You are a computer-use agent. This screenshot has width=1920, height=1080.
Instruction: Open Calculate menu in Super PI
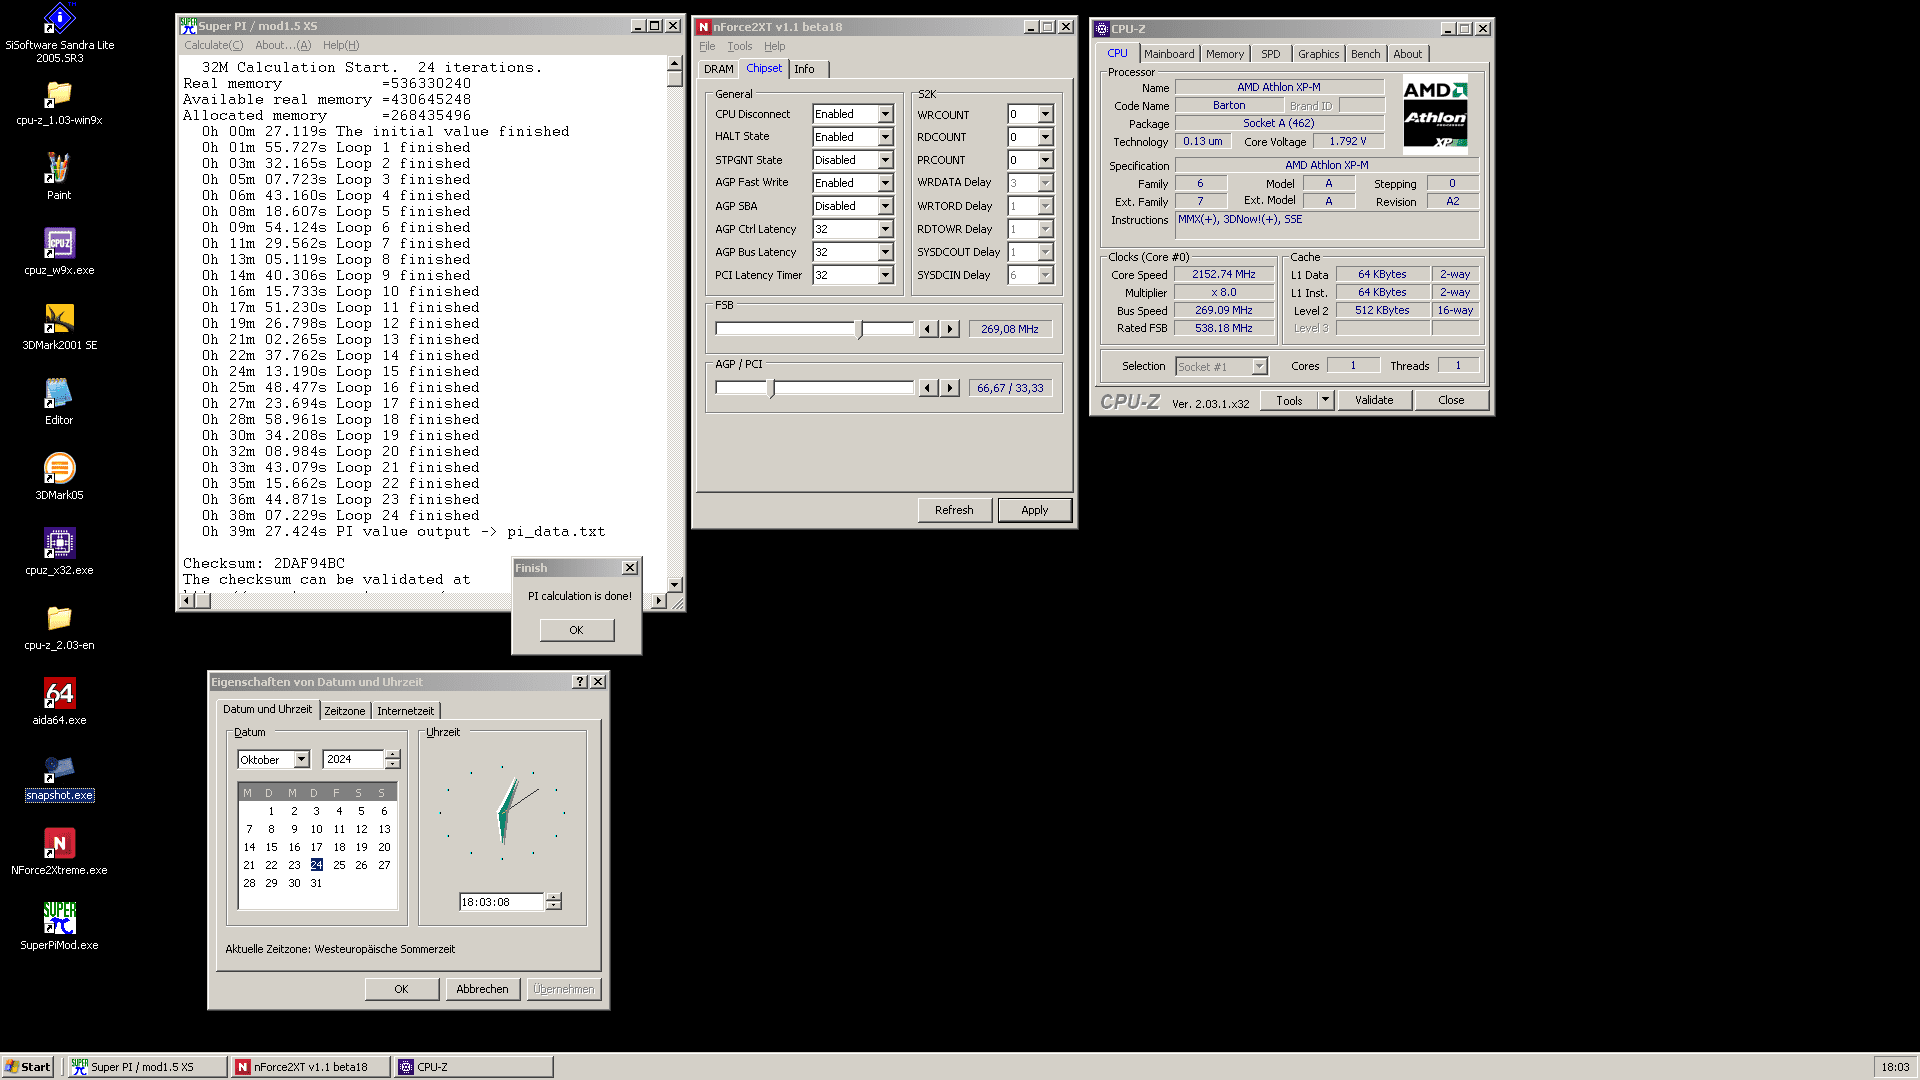213,45
